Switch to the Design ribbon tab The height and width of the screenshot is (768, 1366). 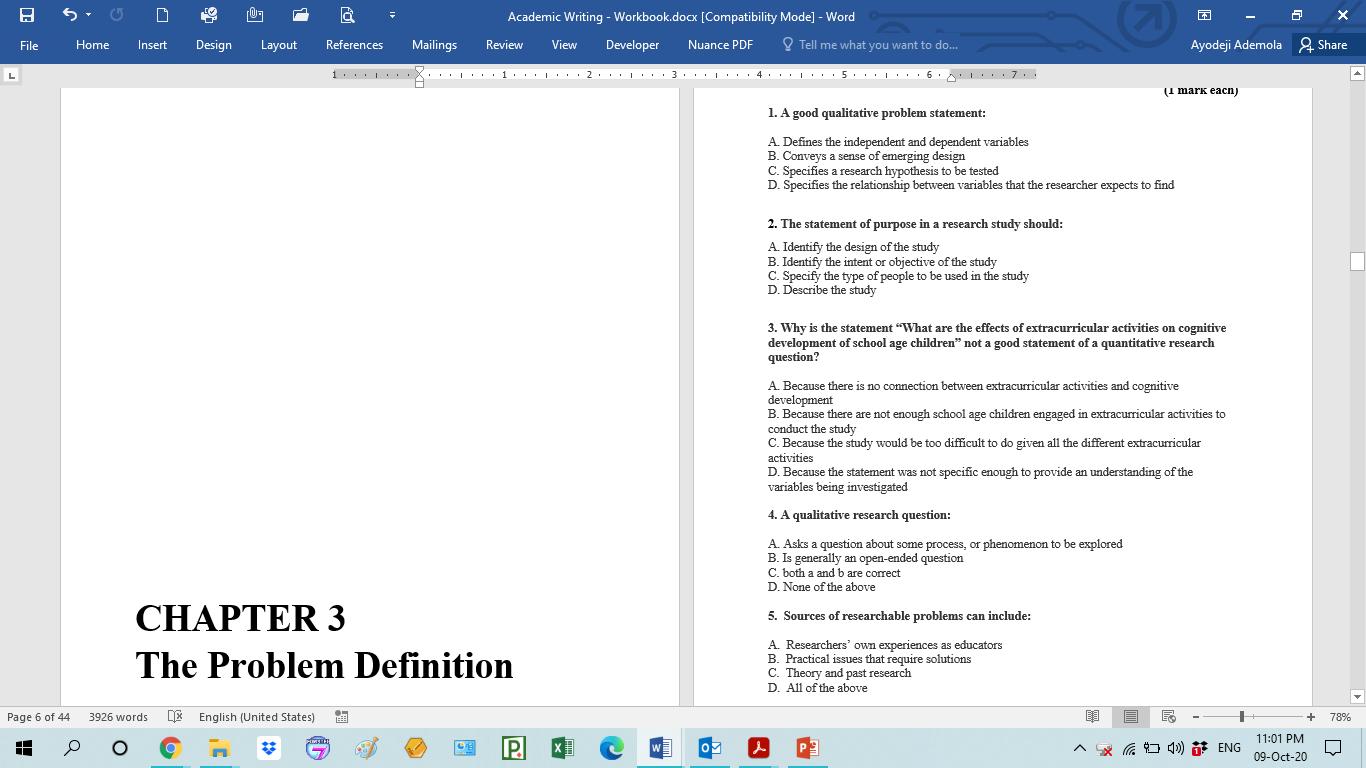coord(213,45)
